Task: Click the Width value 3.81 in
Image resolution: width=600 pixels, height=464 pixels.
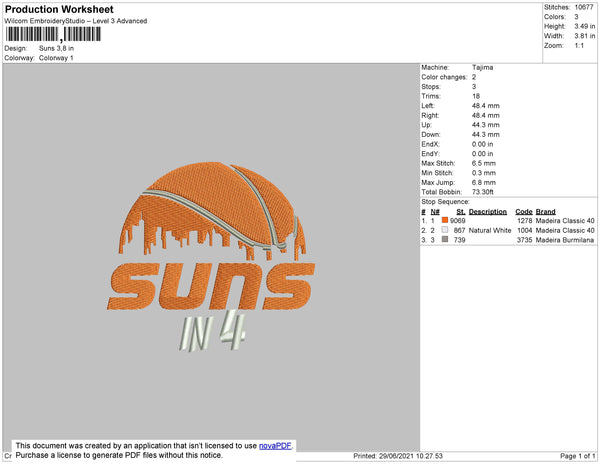Action: coord(584,36)
